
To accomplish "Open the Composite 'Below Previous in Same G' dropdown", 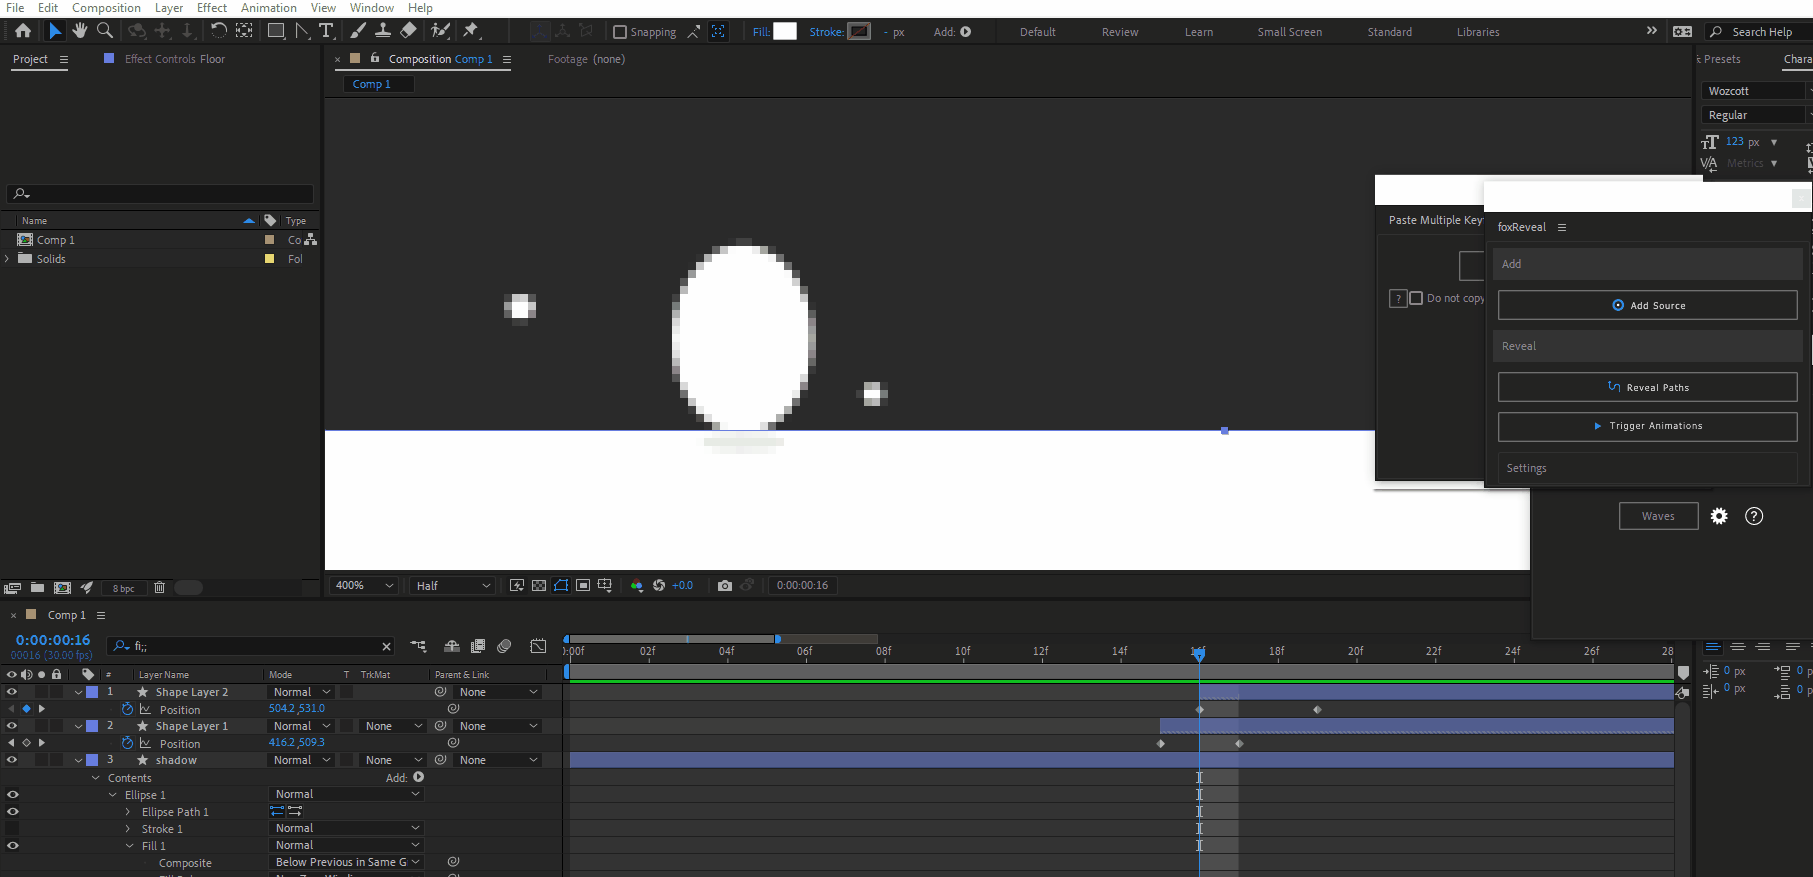I will click(347, 862).
